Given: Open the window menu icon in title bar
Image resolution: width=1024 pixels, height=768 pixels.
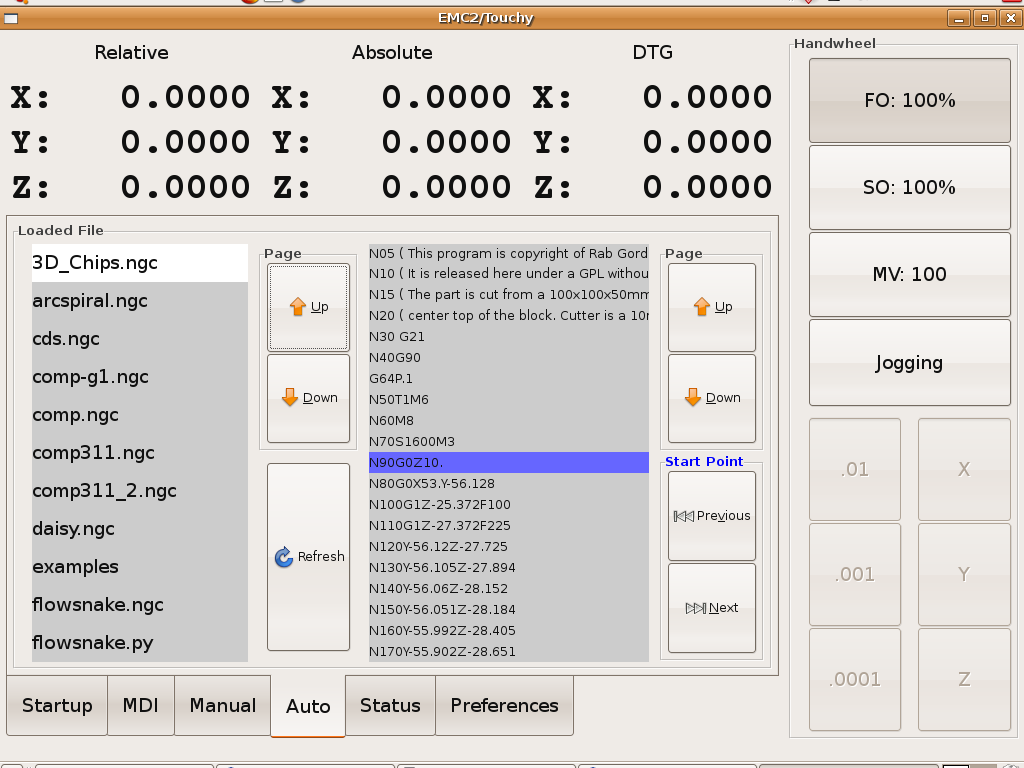Looking at the screenshot, I should coord(10,18).
